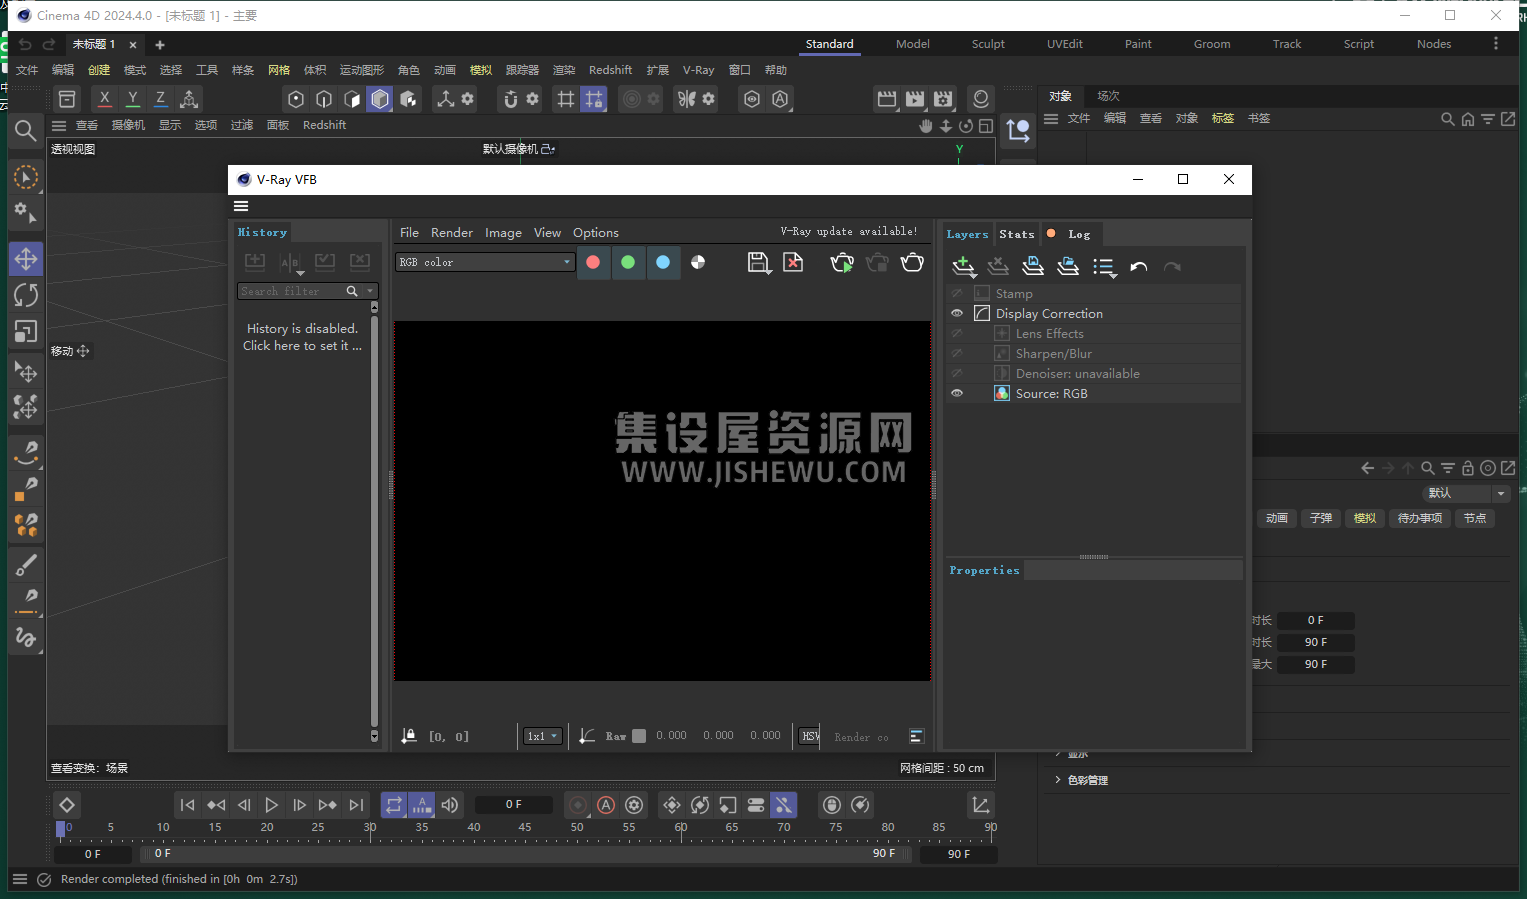
Task: Undo last layer change in VFB
Action: click(x=1138, y=266)
